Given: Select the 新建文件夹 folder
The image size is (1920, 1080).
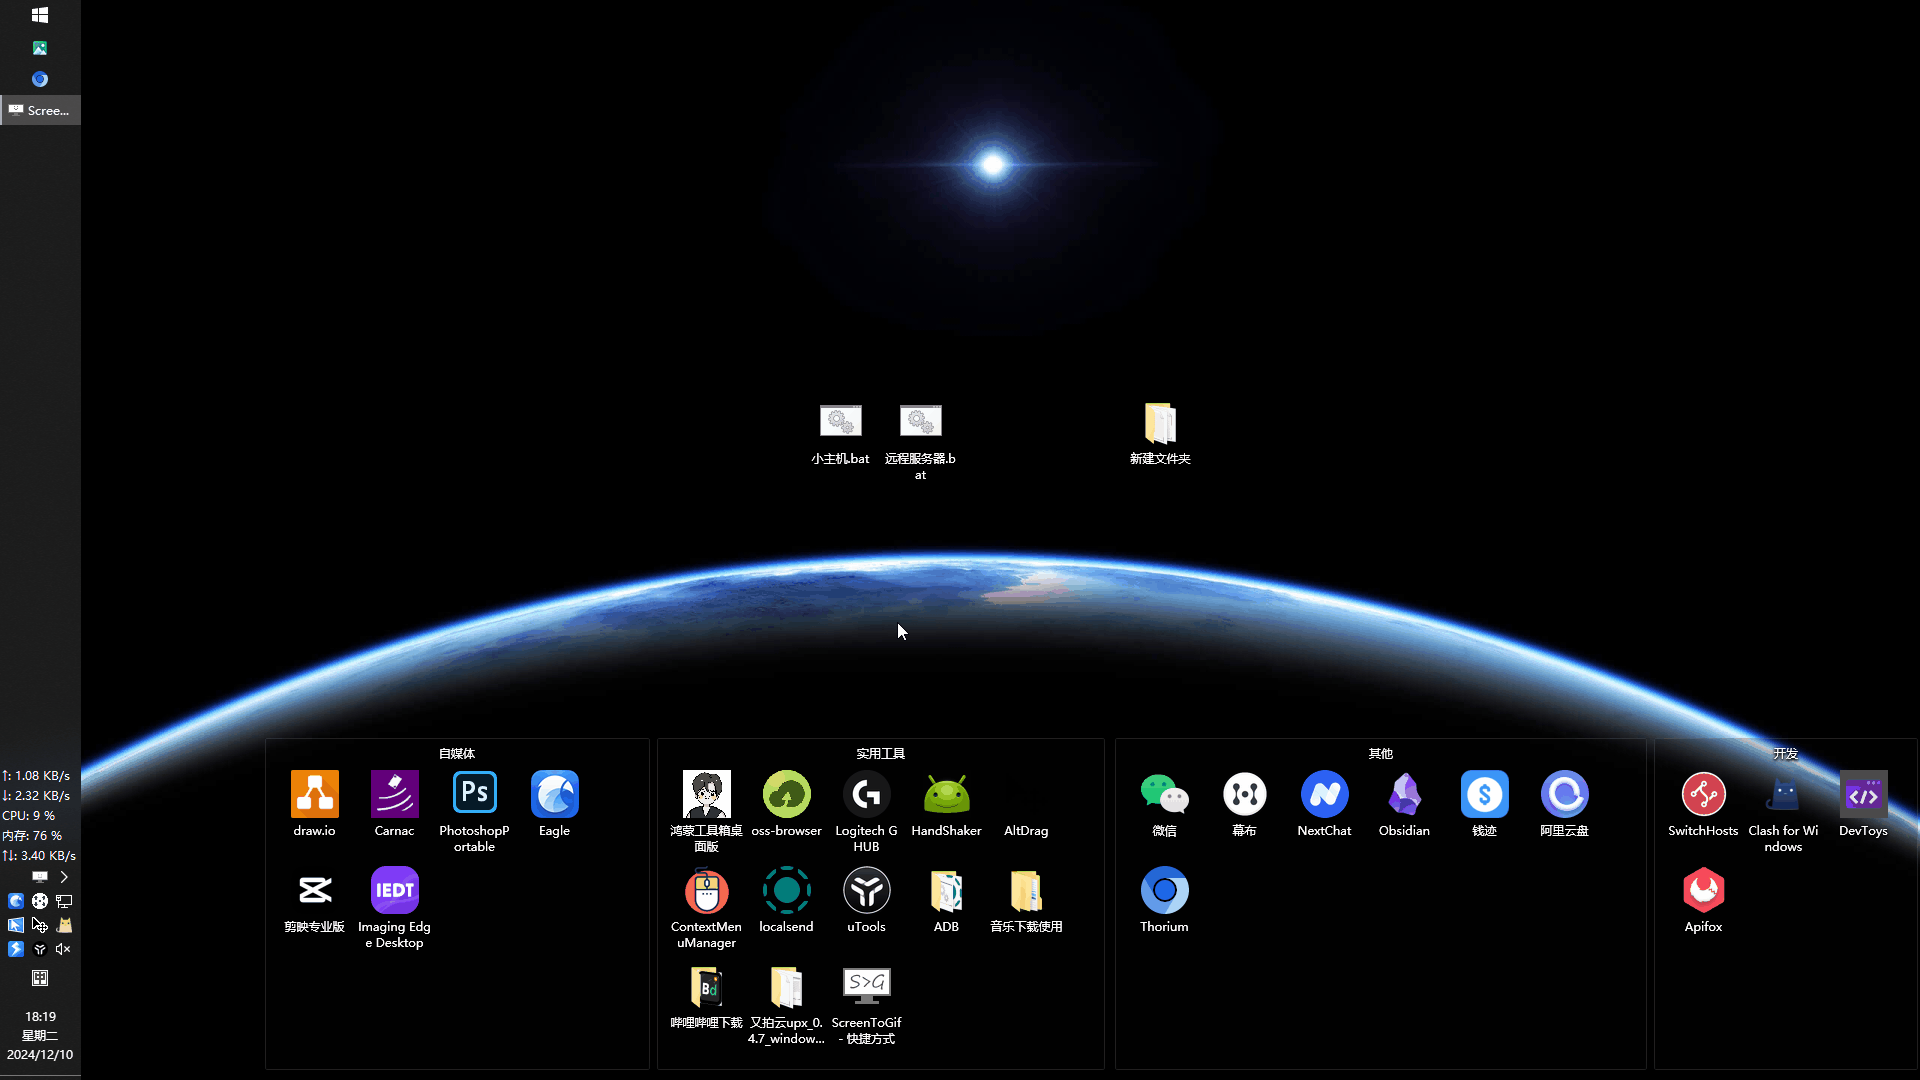Looking at the screenshot, I should click(x=1160, y=434).
